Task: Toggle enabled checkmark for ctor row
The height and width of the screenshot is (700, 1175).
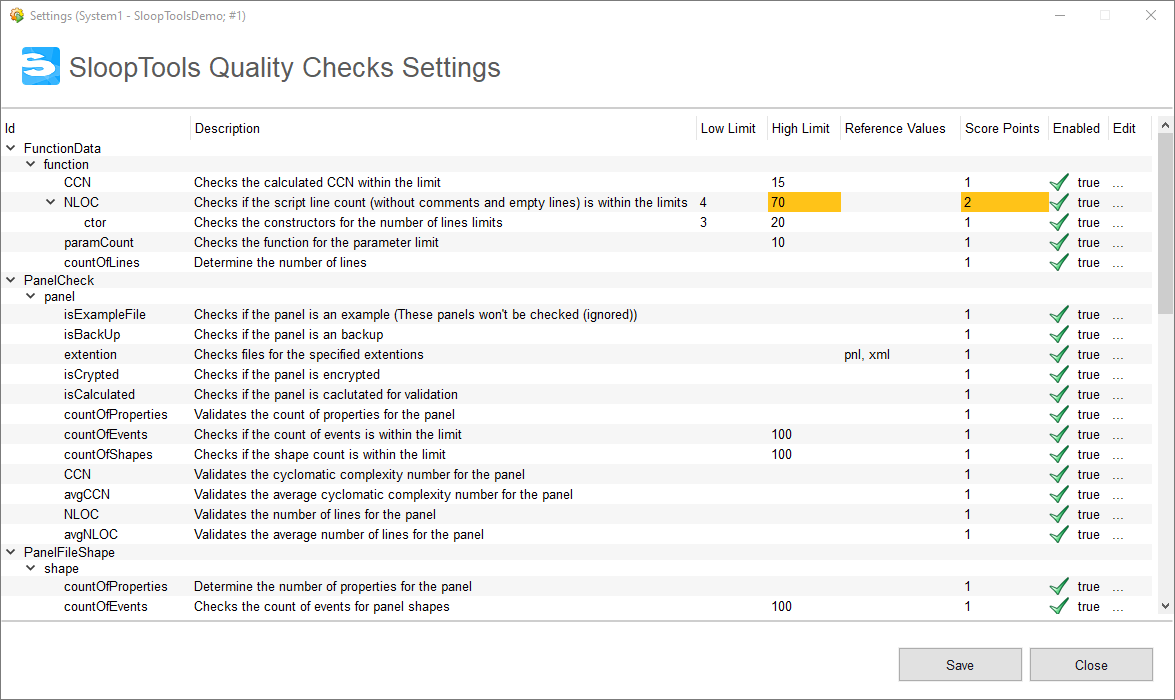Action: (1059, 223)
